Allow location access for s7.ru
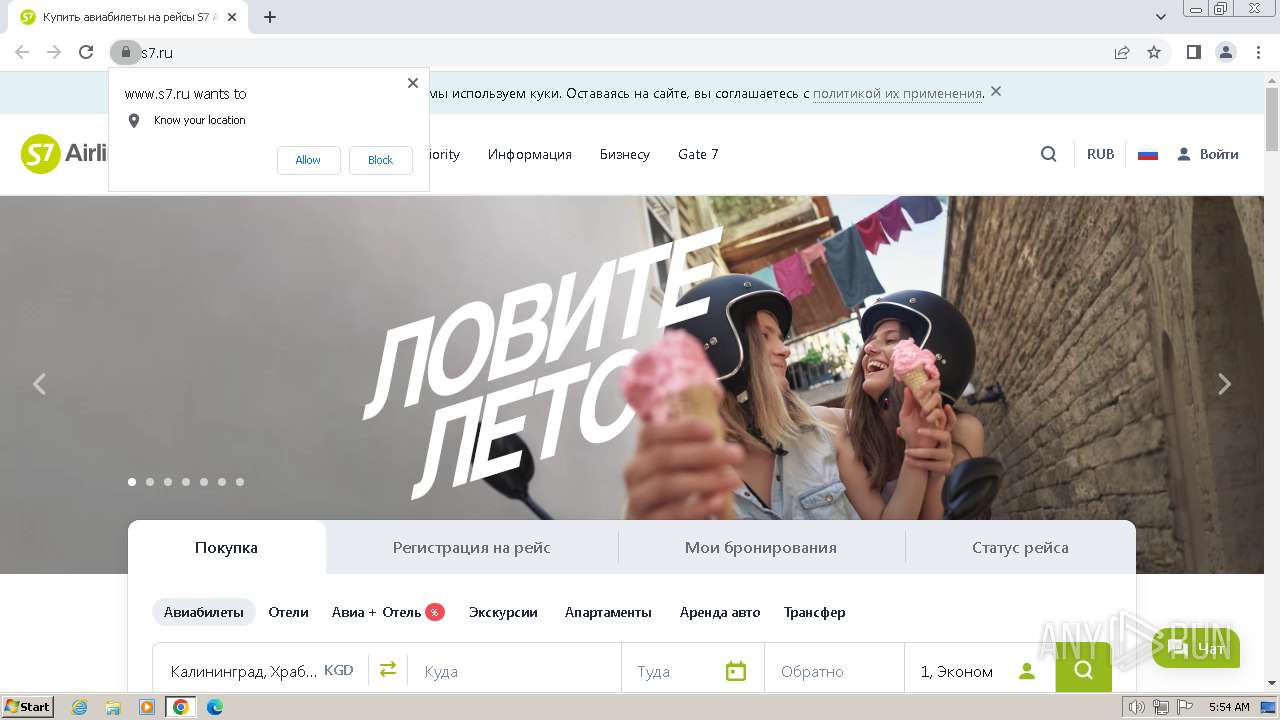 pyautogui.click(x=308, y=160)
